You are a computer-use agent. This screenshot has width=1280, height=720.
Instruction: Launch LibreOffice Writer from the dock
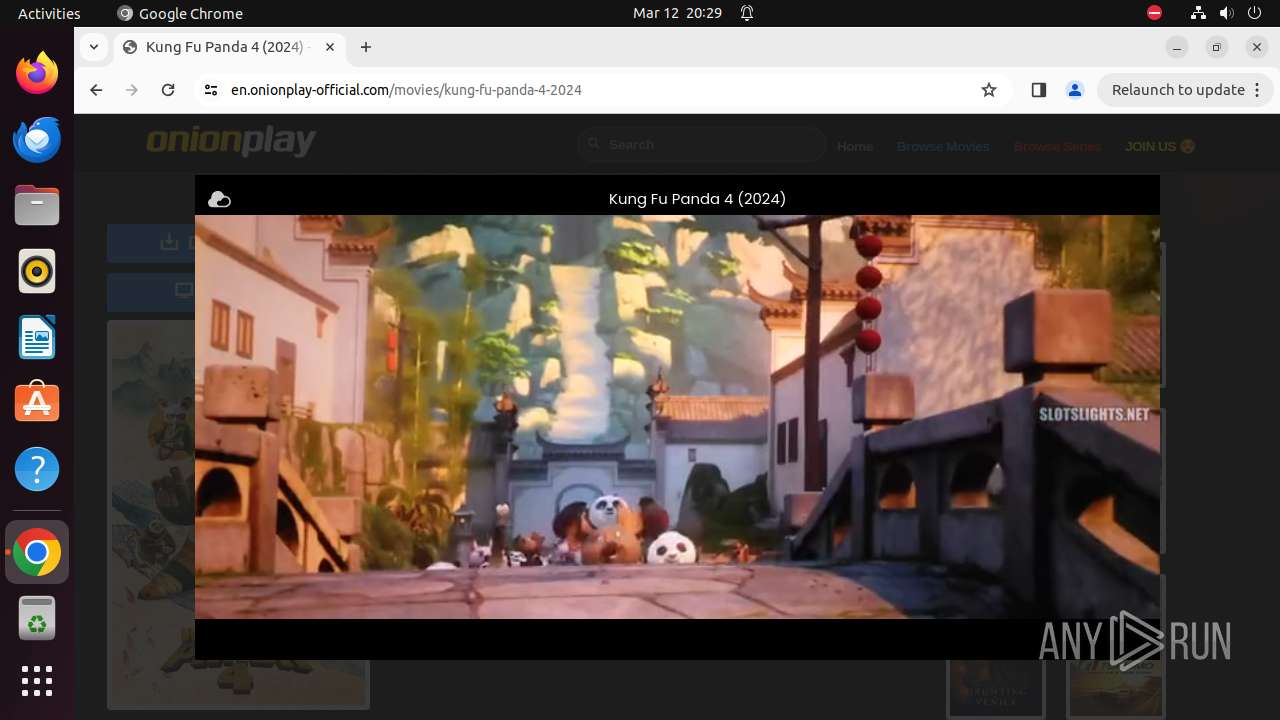[37, 337]
